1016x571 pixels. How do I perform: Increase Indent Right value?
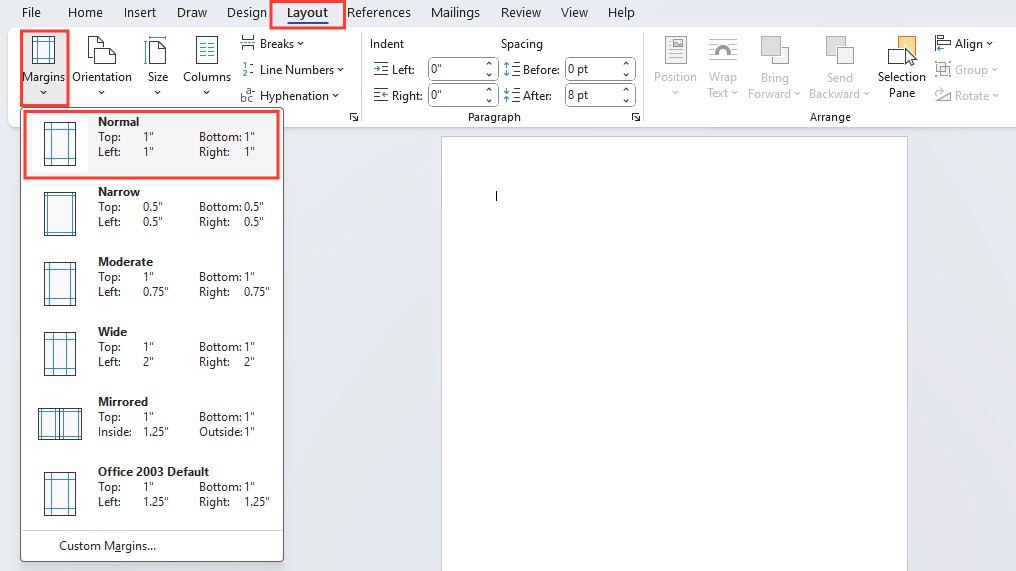click(x=489, y=90)
